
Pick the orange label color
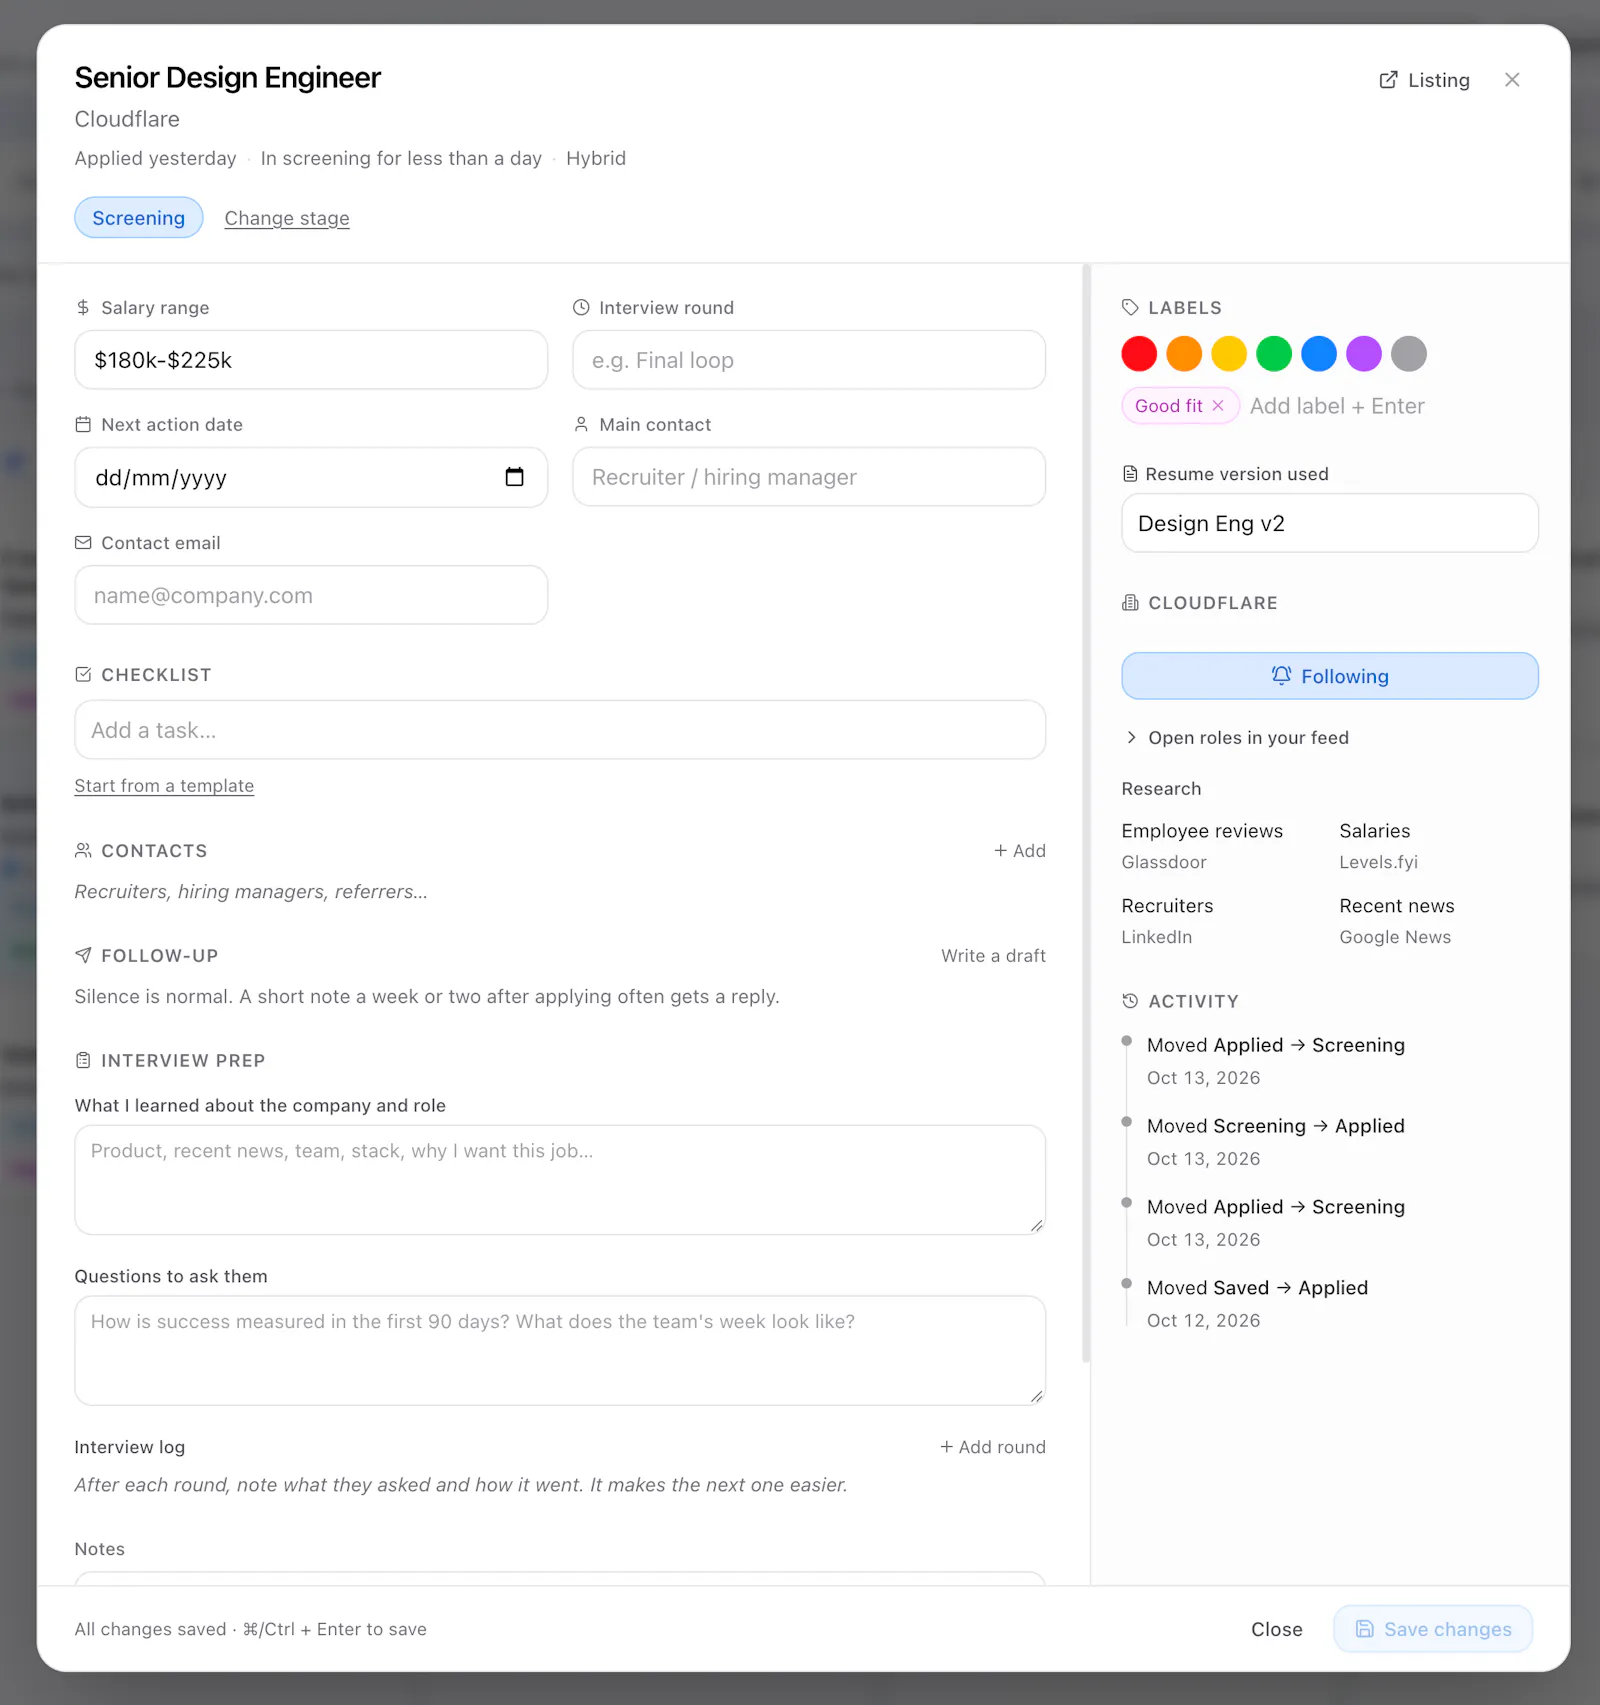[x=1184, y=354]
